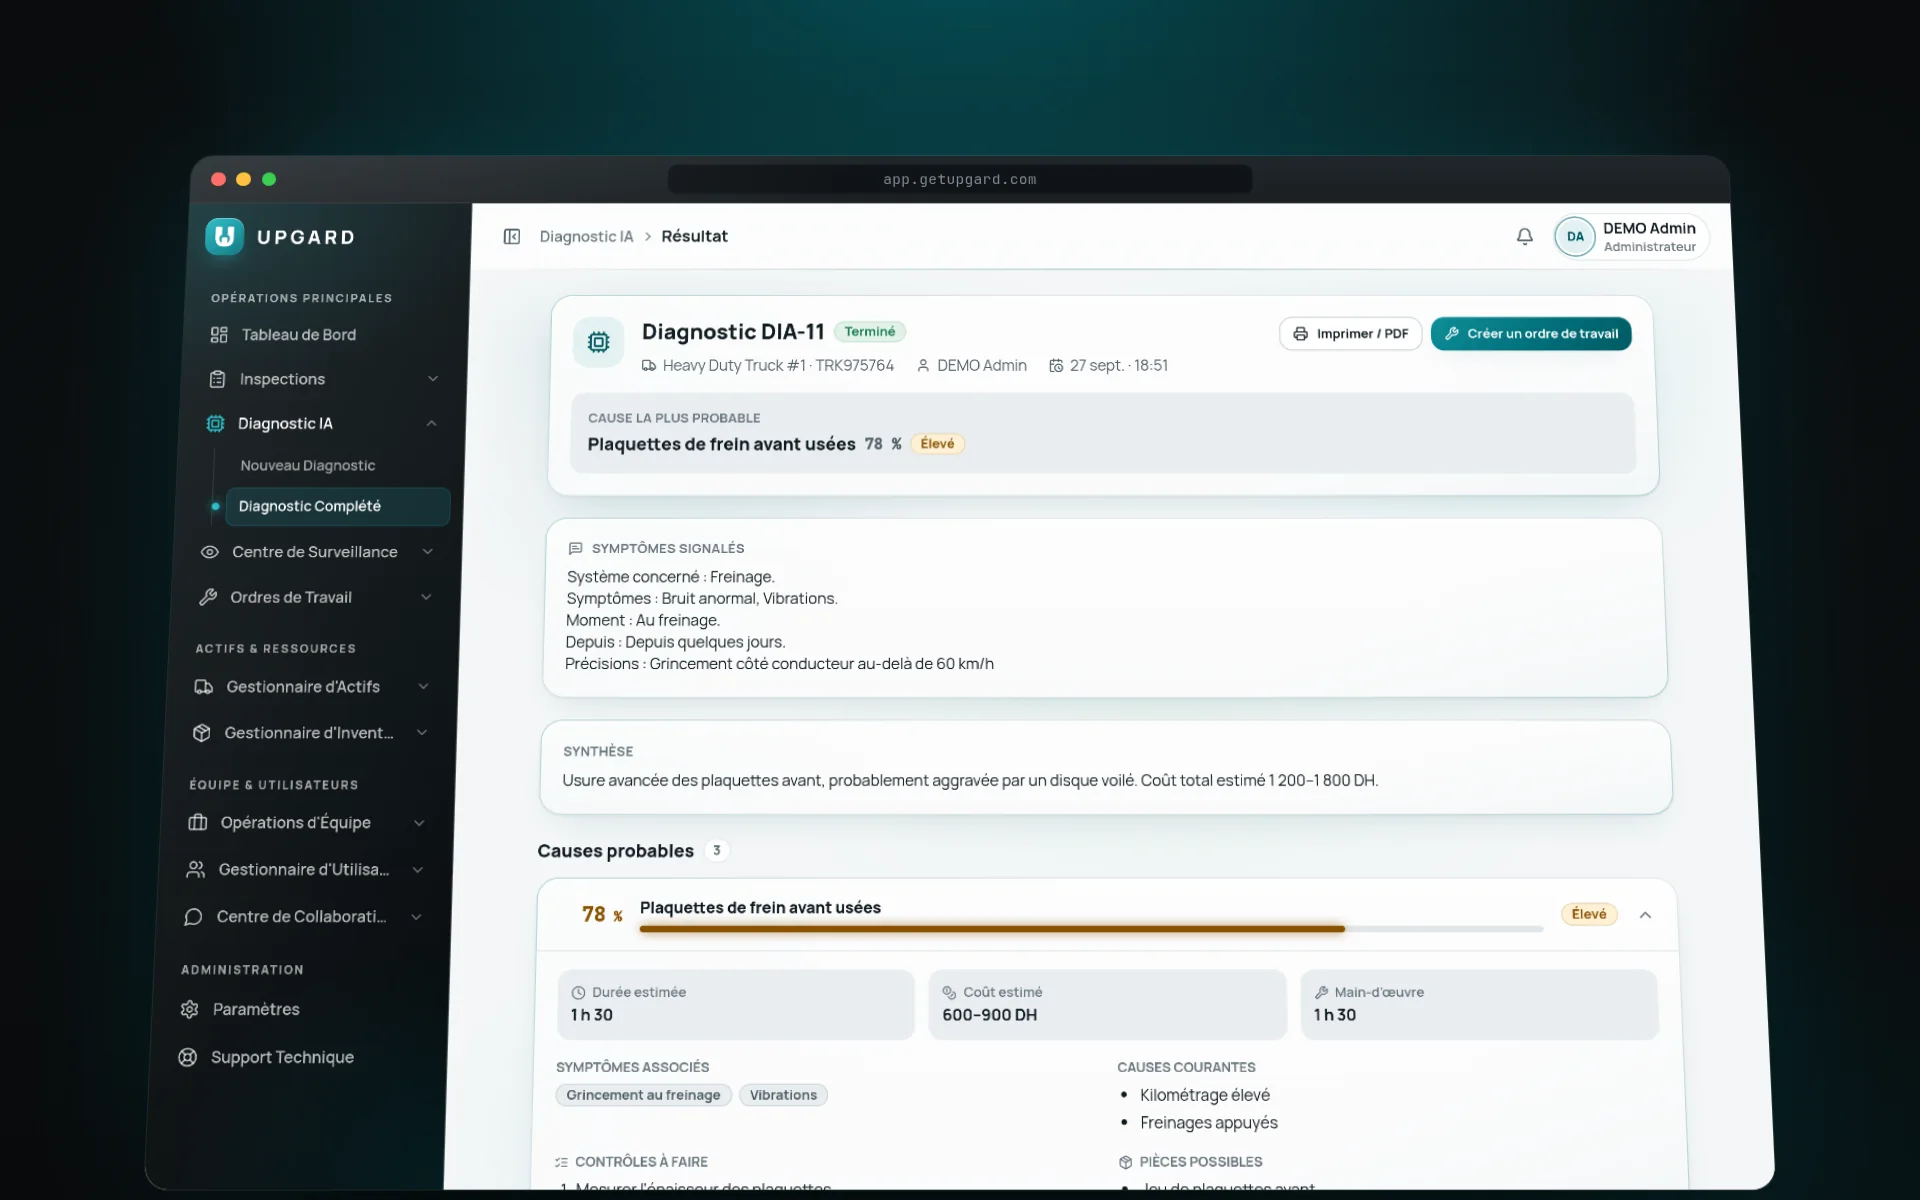Click the Gestionnaire d'Inventaire box icon
This screenshot has width=1920, height=1200.
pyautogui.click(x=202, y=733)
